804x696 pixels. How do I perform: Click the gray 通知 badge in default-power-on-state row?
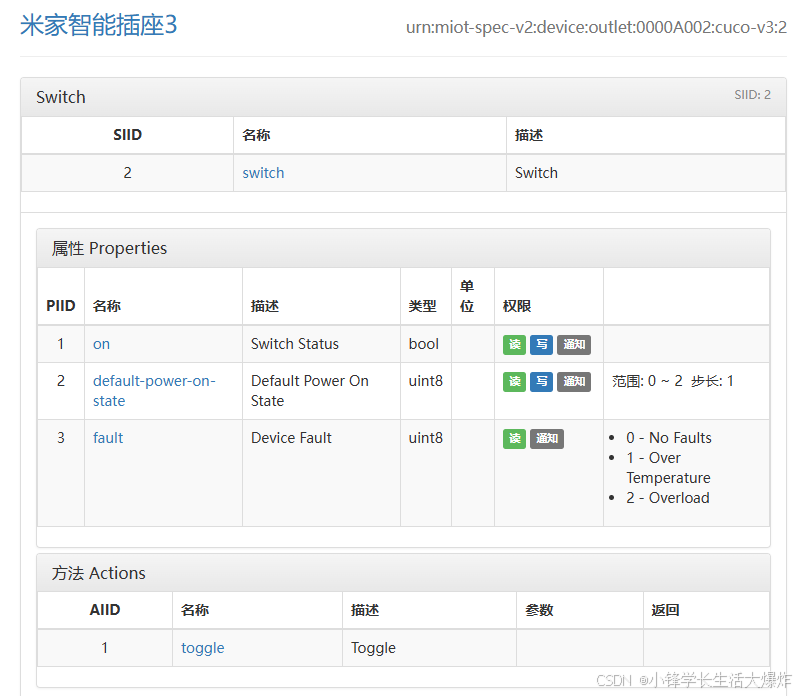pos(574,382)
